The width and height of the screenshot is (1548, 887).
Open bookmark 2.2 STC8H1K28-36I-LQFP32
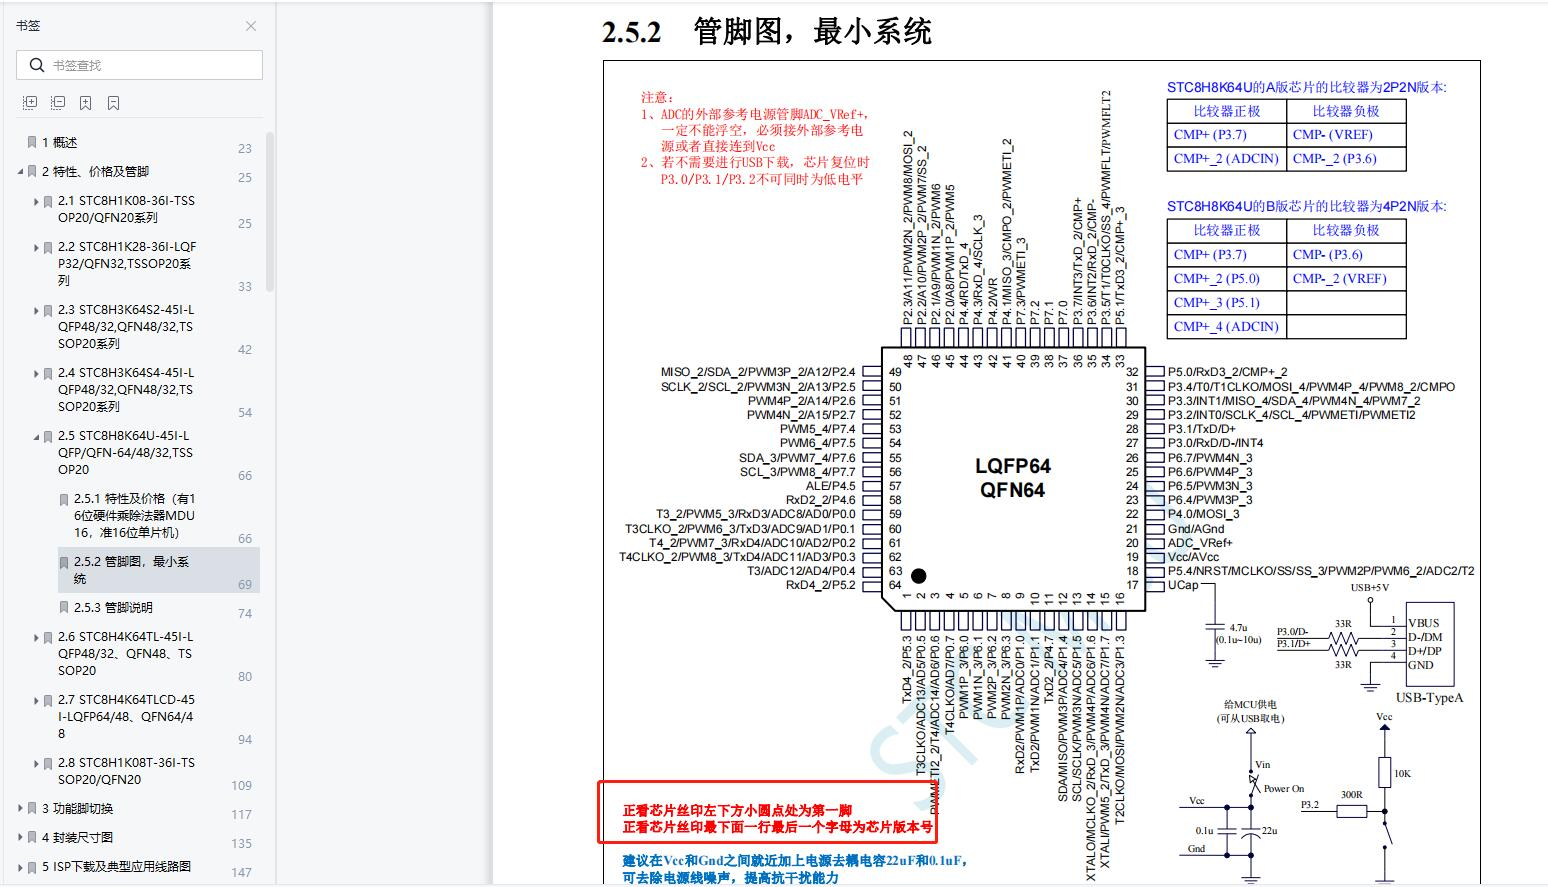pos(127,263)
